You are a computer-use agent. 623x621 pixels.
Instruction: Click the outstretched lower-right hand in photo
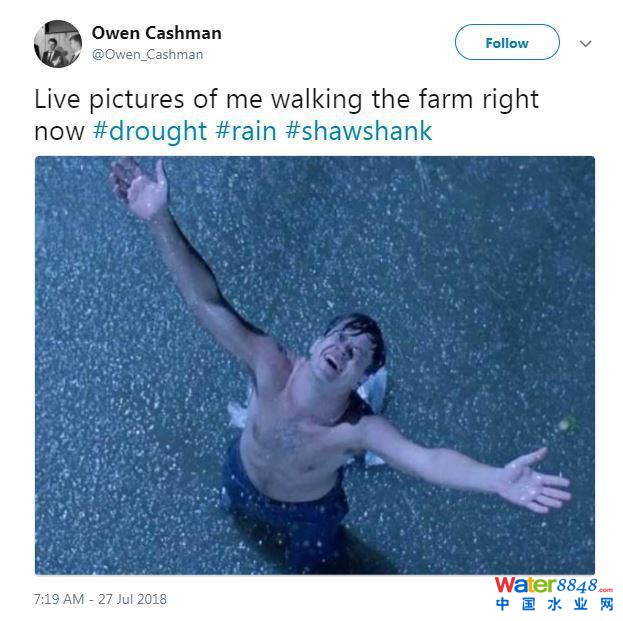[x=534, y=480]
